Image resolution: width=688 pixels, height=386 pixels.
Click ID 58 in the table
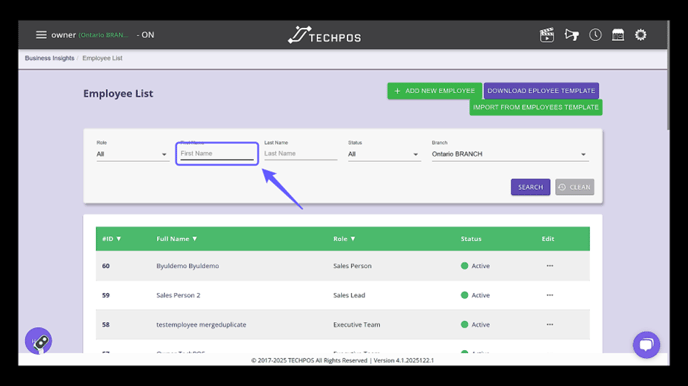(x=106, y=325)
